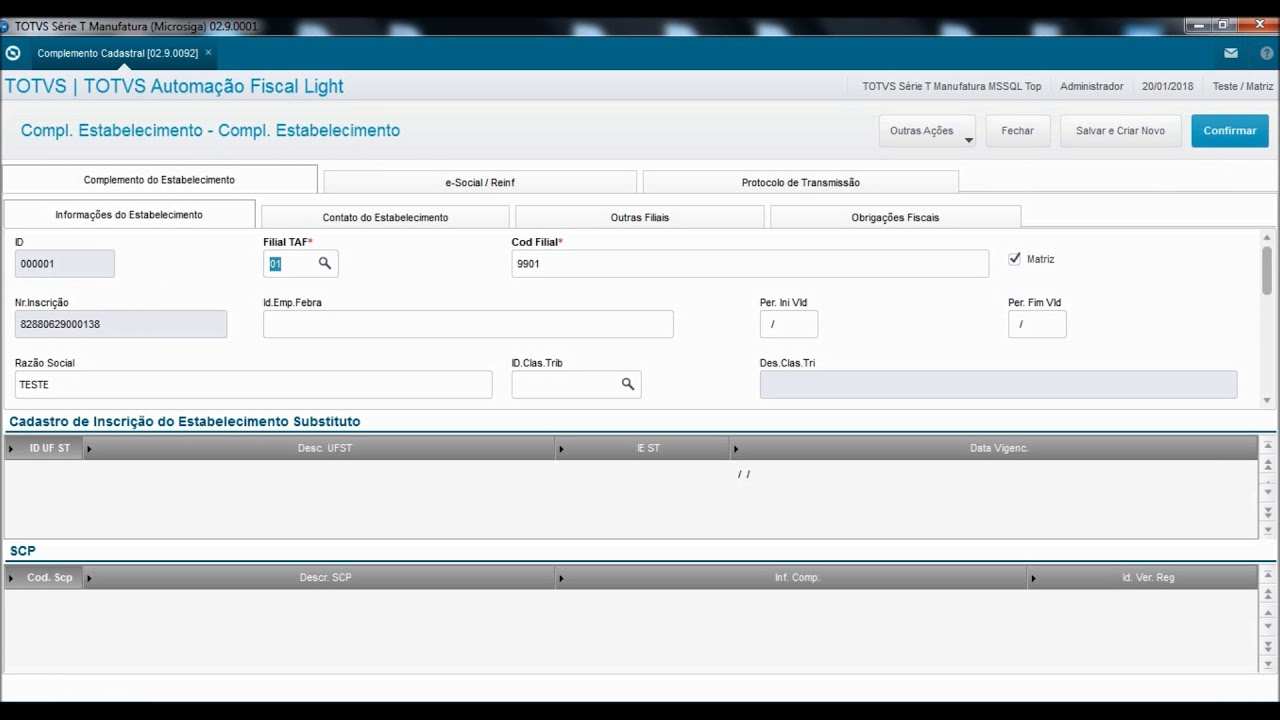This screenshot has height=720, width=1280.
Task: Click the TOTVS app icon in title bar
Action: click(x=5, y=25)
